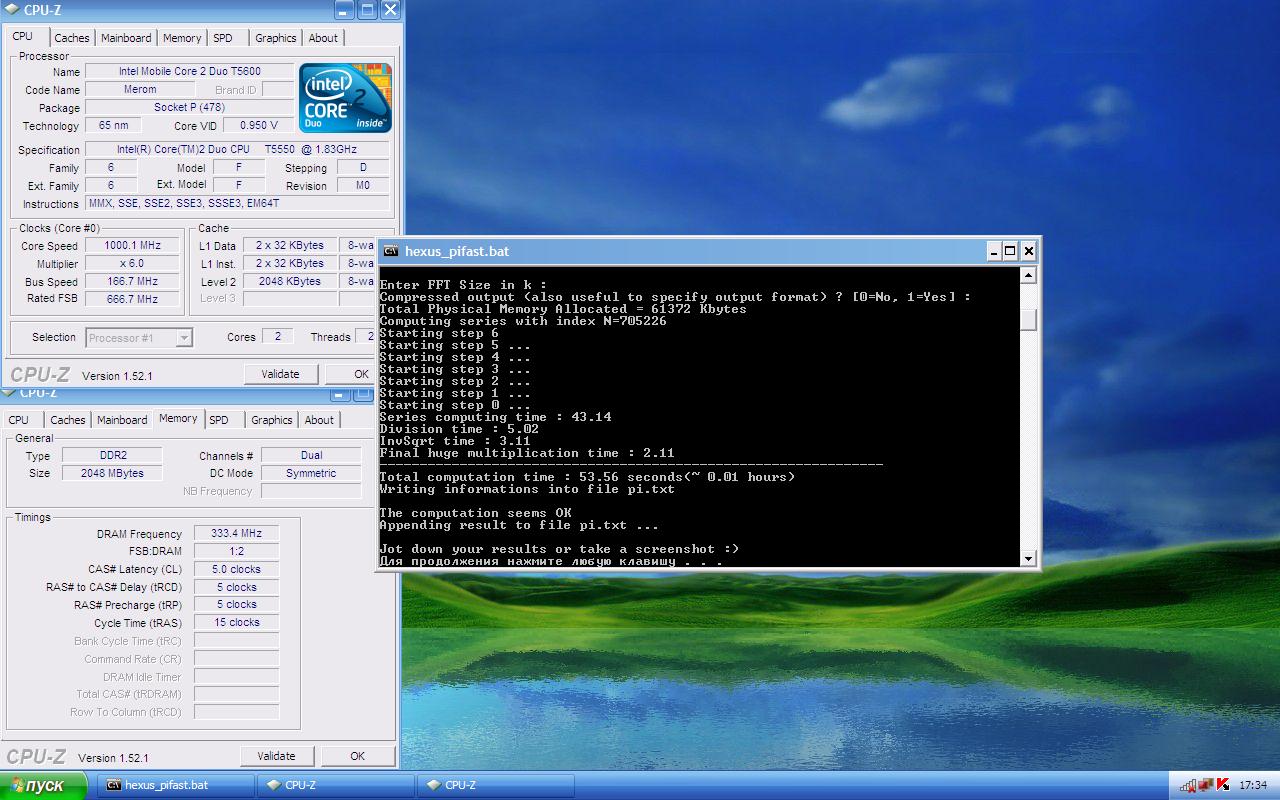Click Validate in the lower CPU-Z window
The width and height of the screenshot is (1280, 800).
[x=276, y=756]
